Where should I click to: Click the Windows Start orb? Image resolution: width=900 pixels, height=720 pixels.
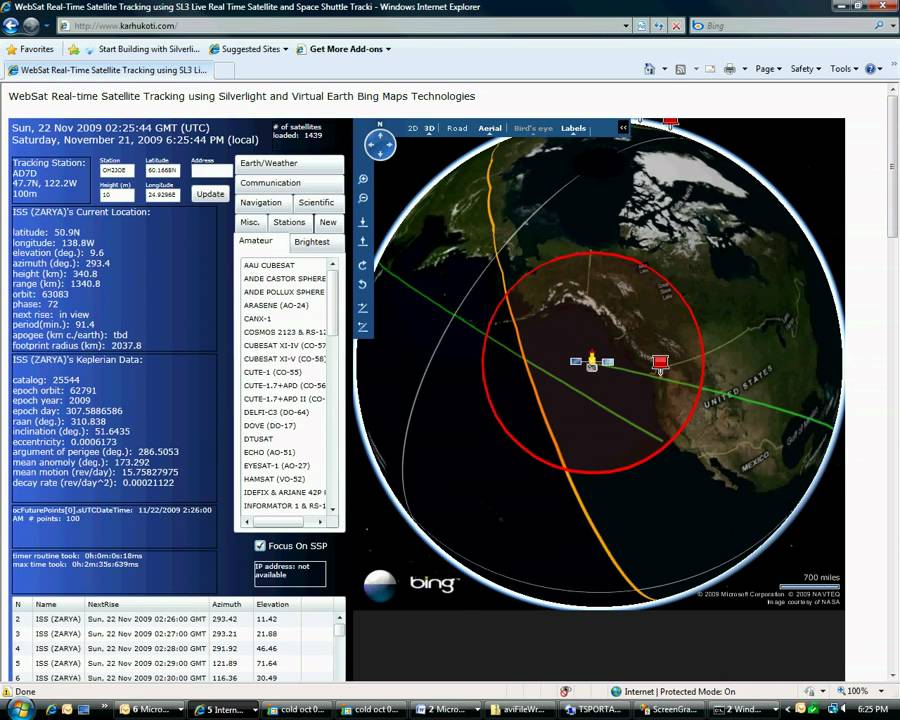click(x=20, y=709)
